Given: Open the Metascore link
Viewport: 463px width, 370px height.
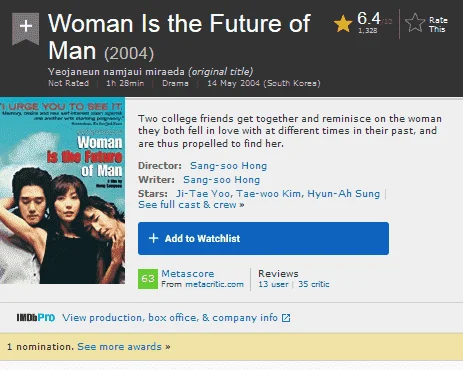Looking at the screenshot, I should [x=188, y=274].
